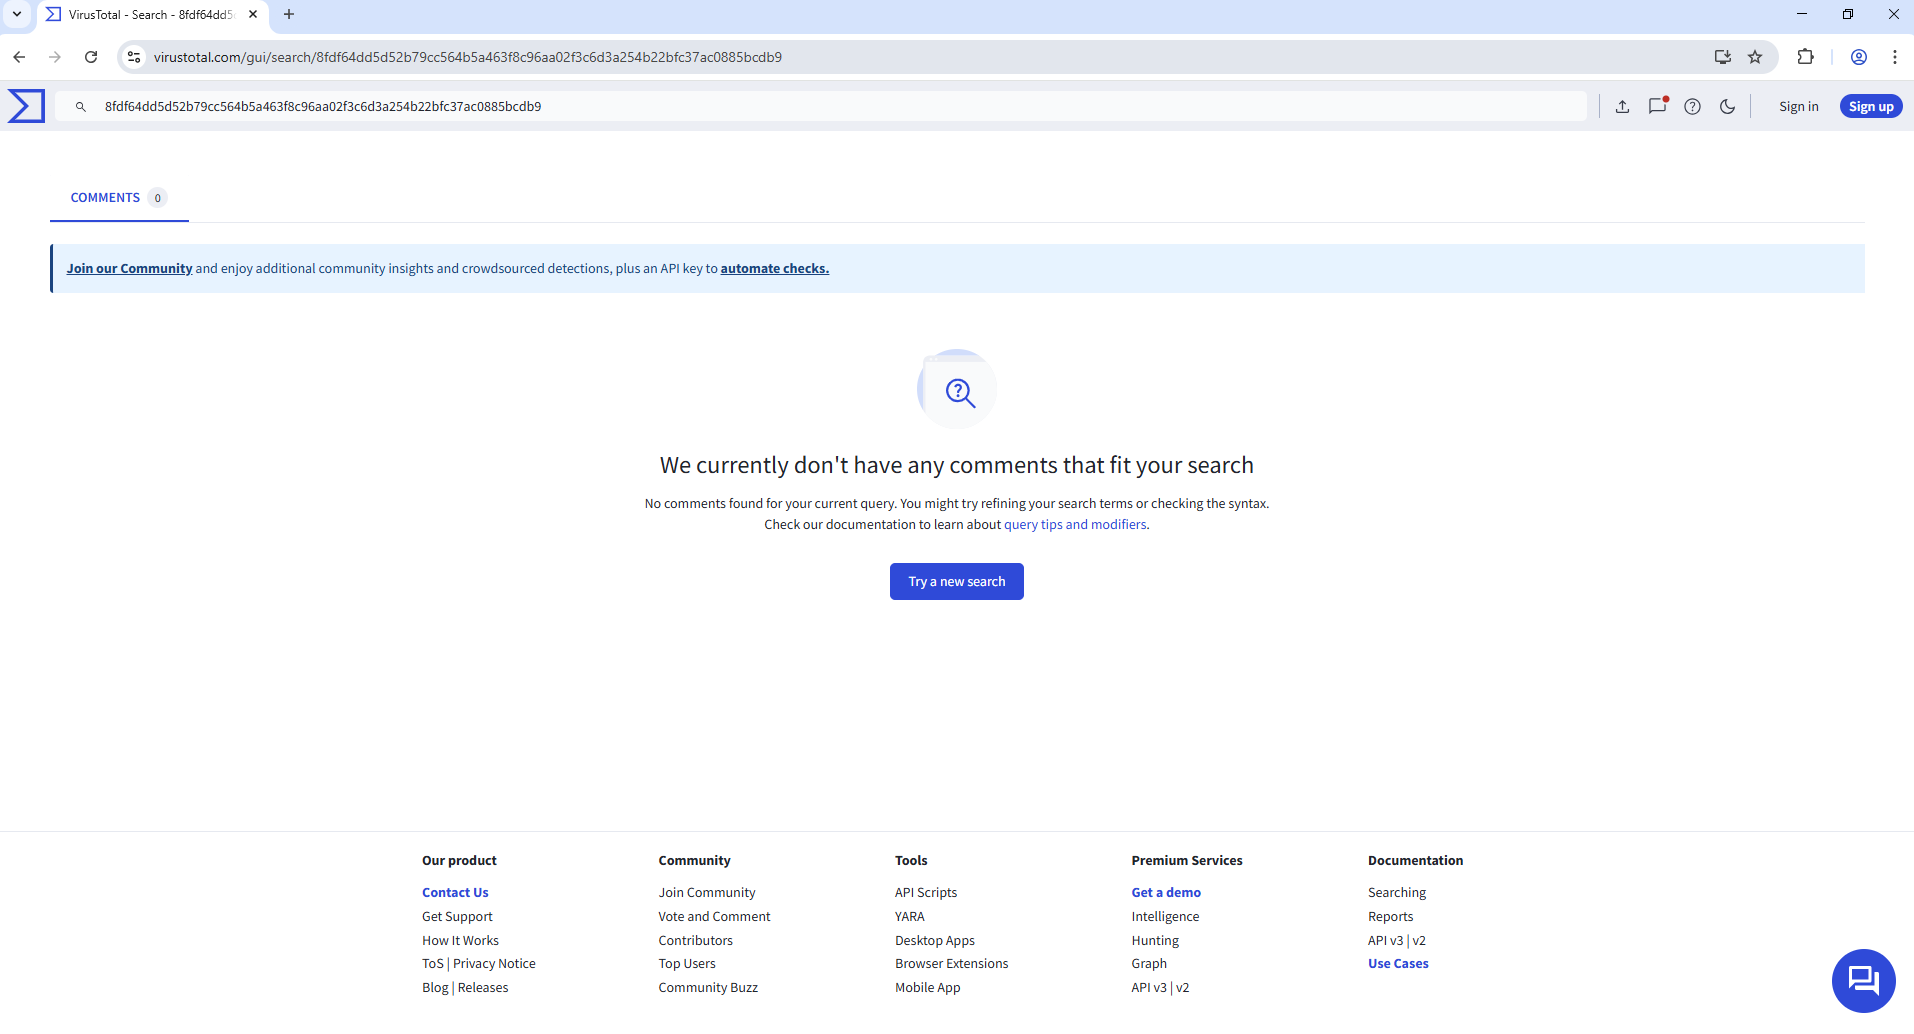
Task: Click the comments count badge showing 0
Action: click(157, 198)
